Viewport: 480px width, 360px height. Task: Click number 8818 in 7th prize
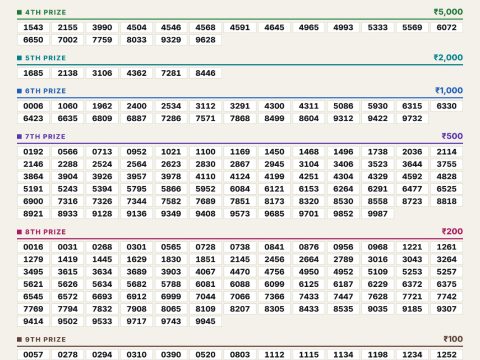click(447, 201)
